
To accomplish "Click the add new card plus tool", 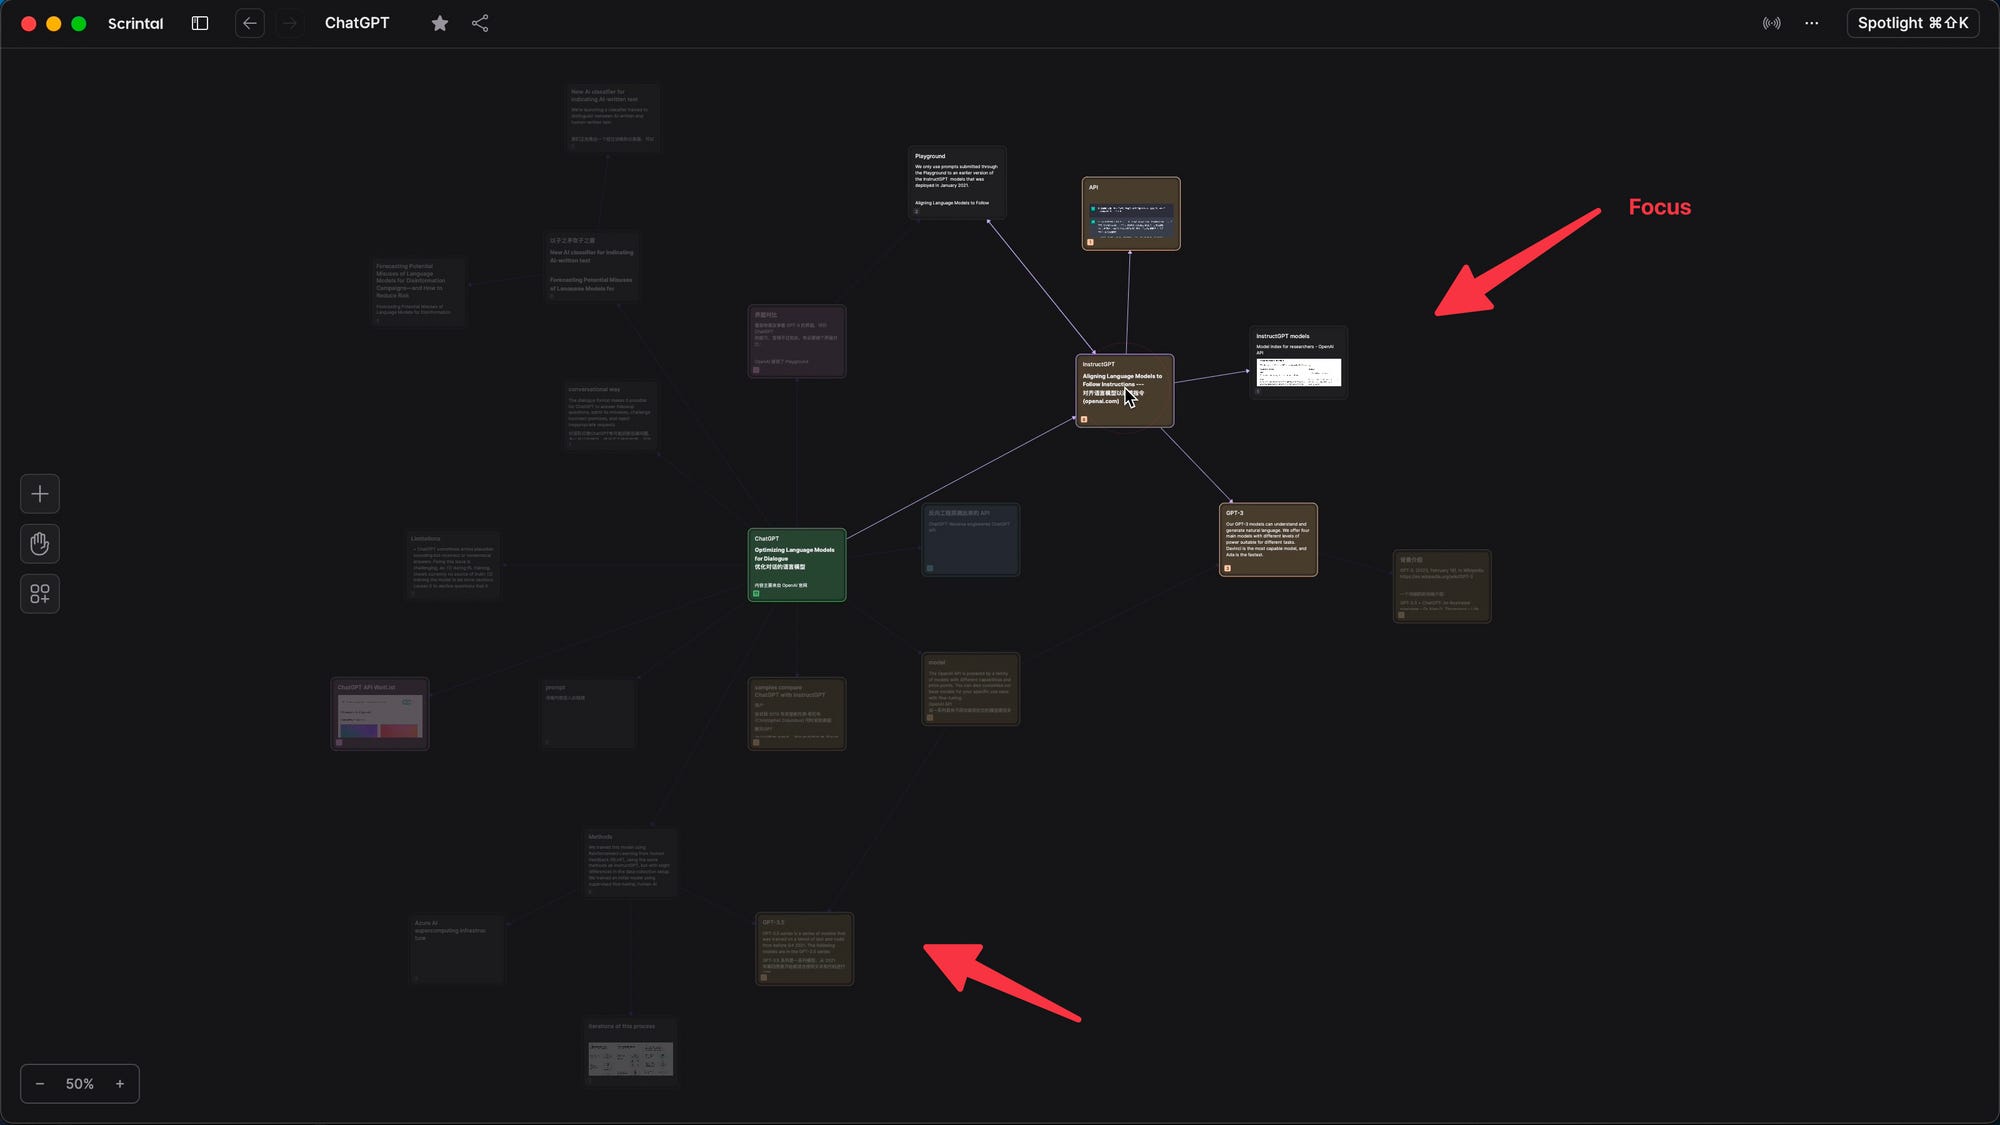I will 40,494.
